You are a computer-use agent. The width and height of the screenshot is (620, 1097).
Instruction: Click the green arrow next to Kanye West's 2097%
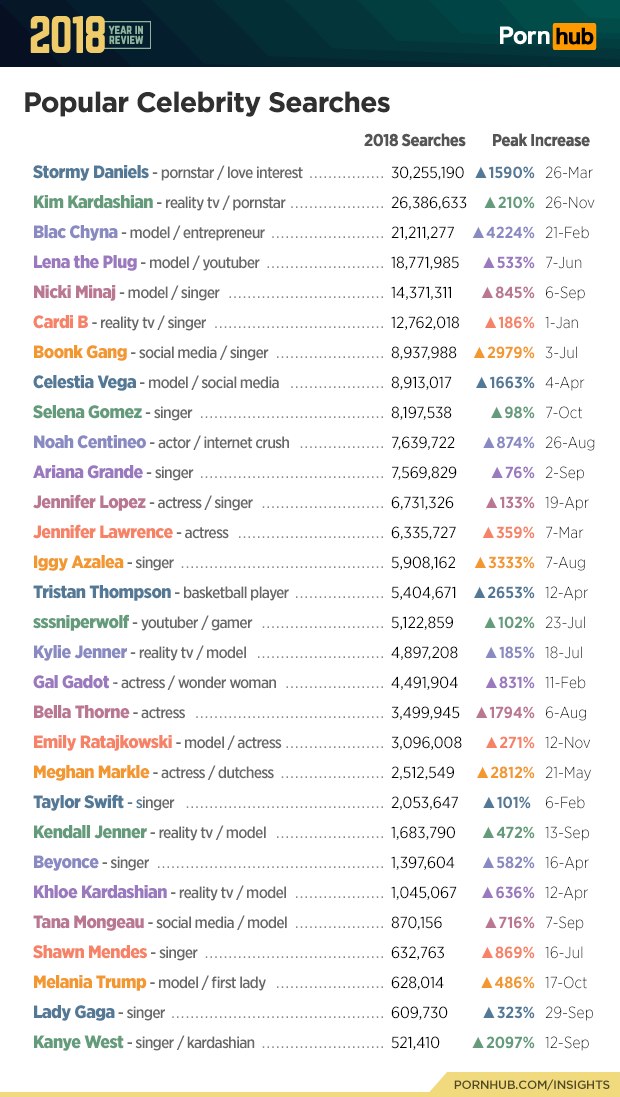[478, 1043]
